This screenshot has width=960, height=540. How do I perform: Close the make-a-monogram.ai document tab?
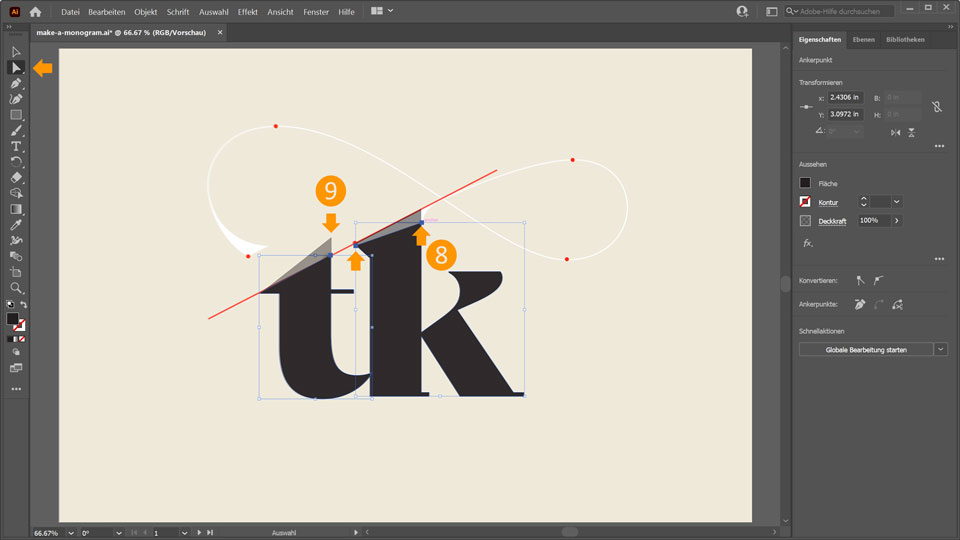[x=220, y=32]
